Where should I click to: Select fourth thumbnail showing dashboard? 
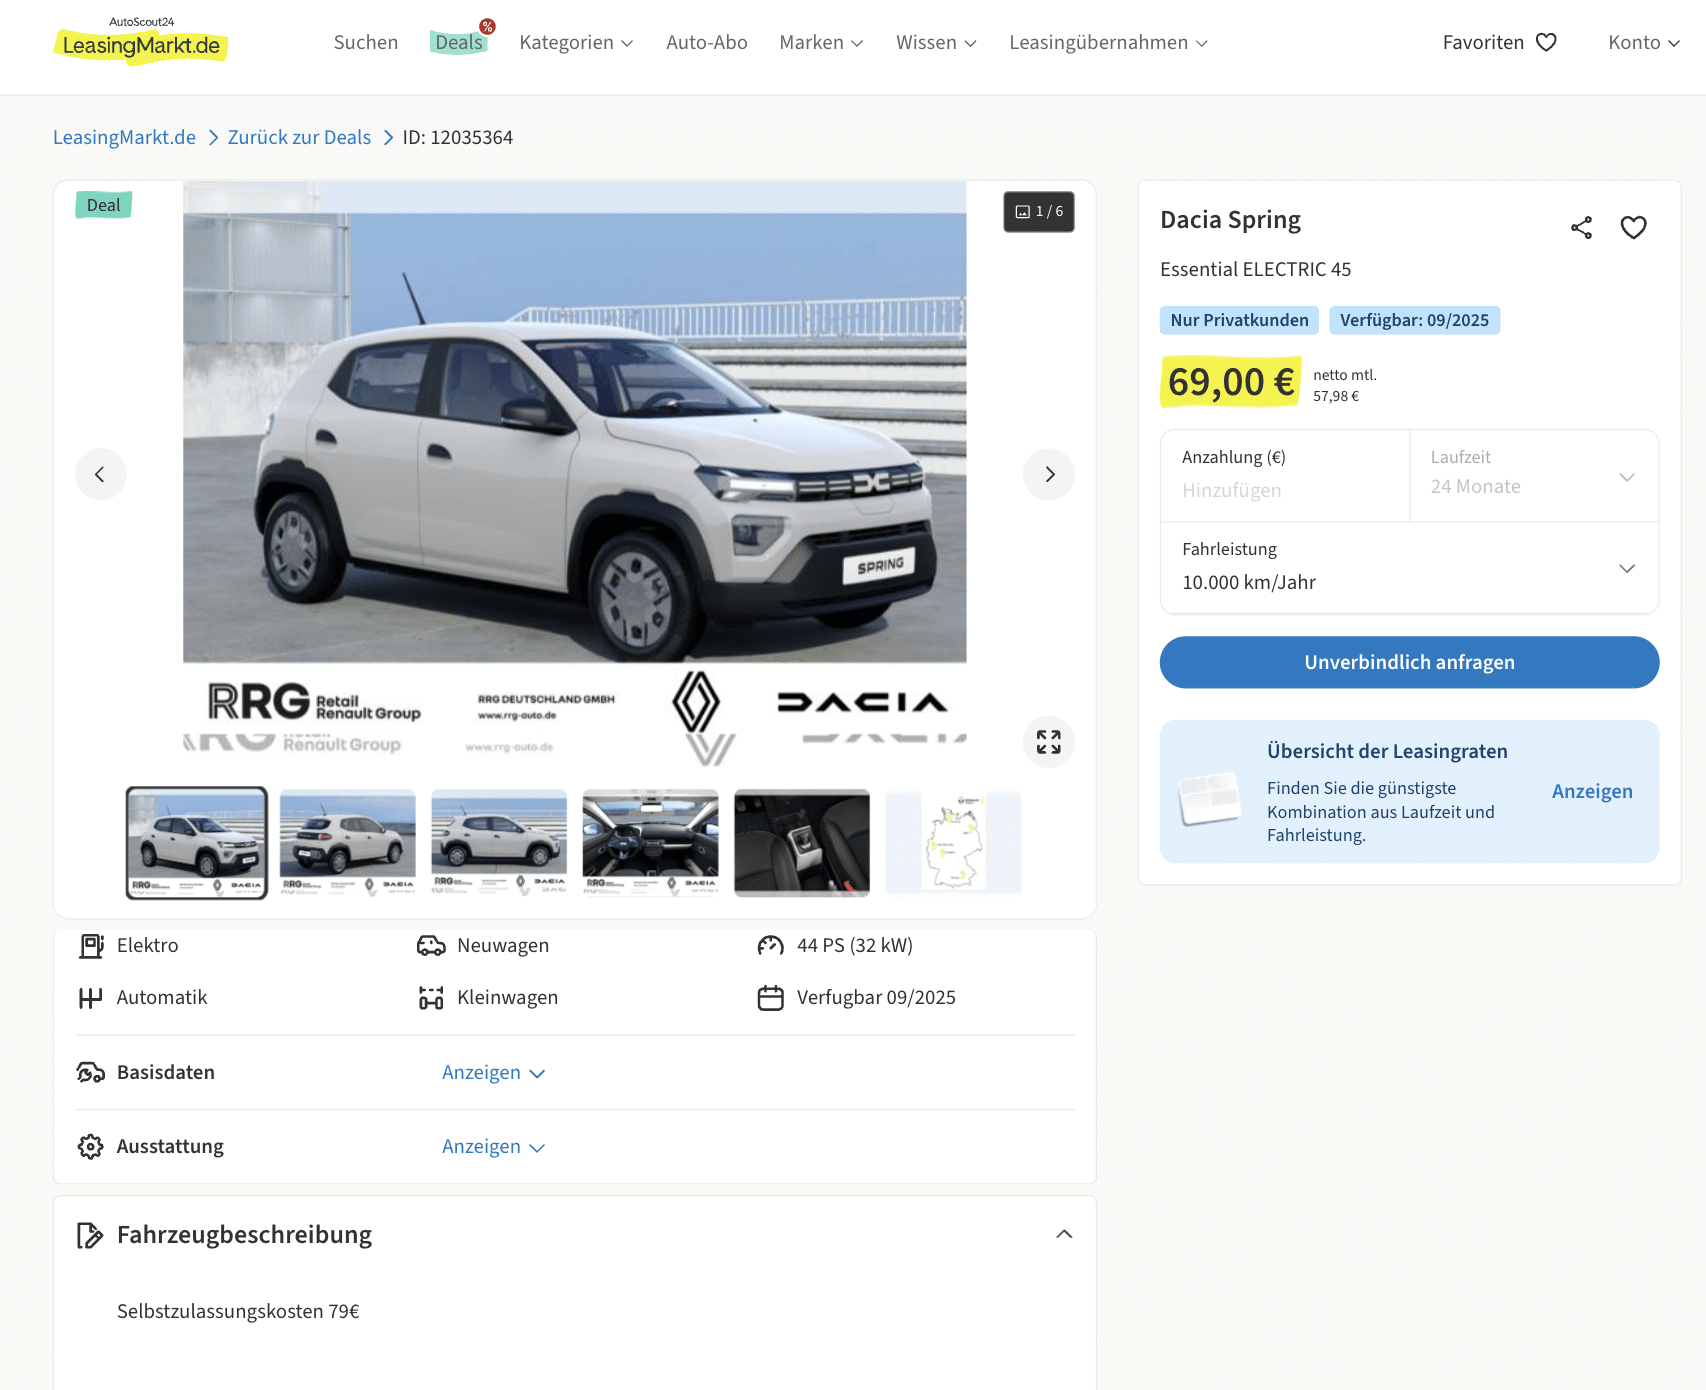coord(651,843)
